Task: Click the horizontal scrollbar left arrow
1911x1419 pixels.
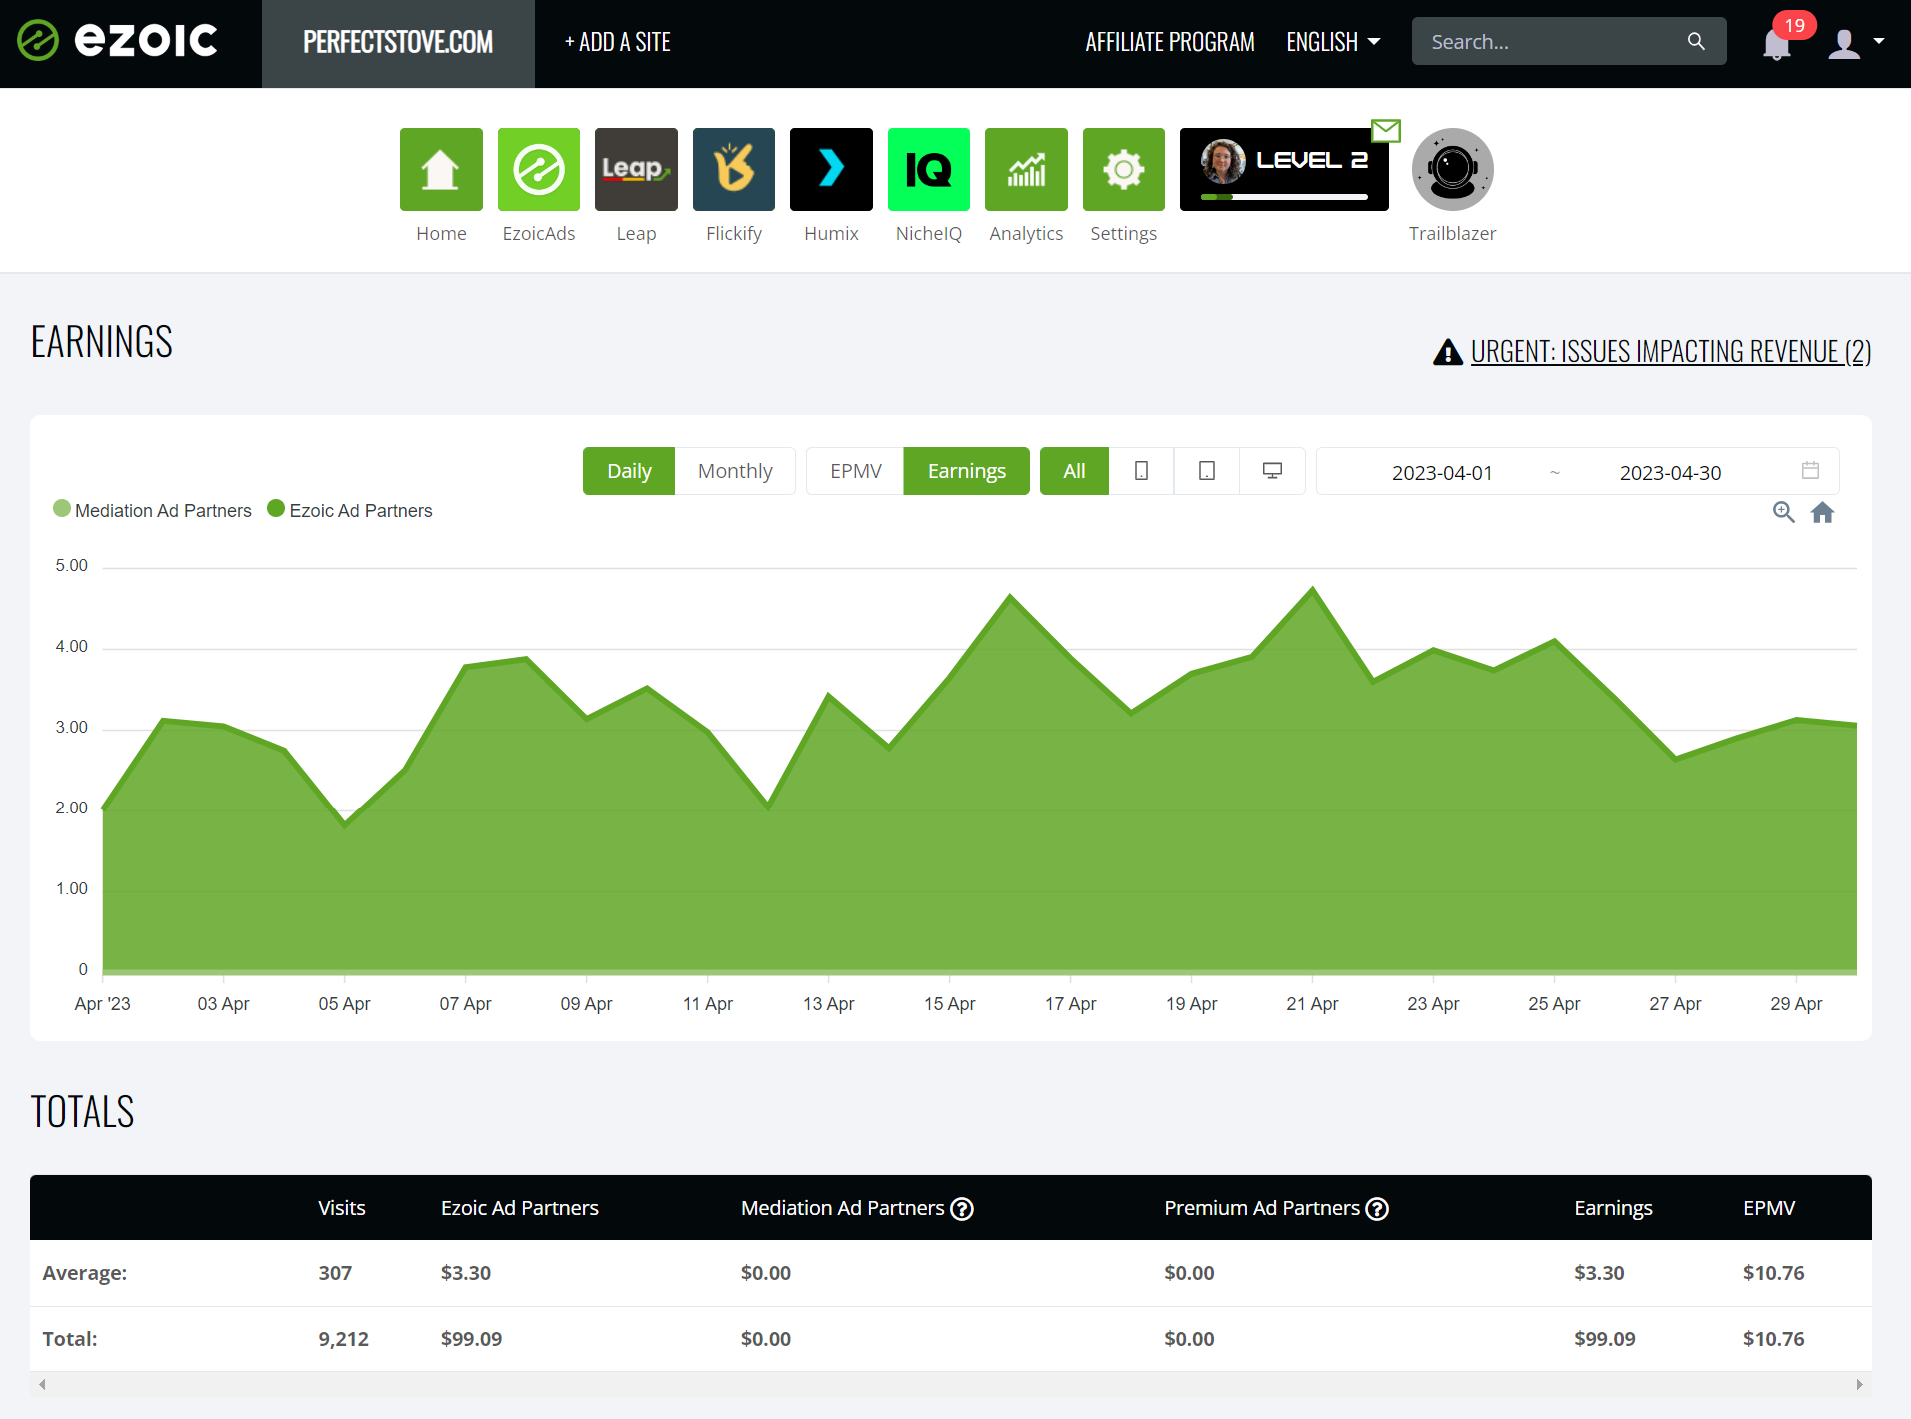Action: (42, 1385)
